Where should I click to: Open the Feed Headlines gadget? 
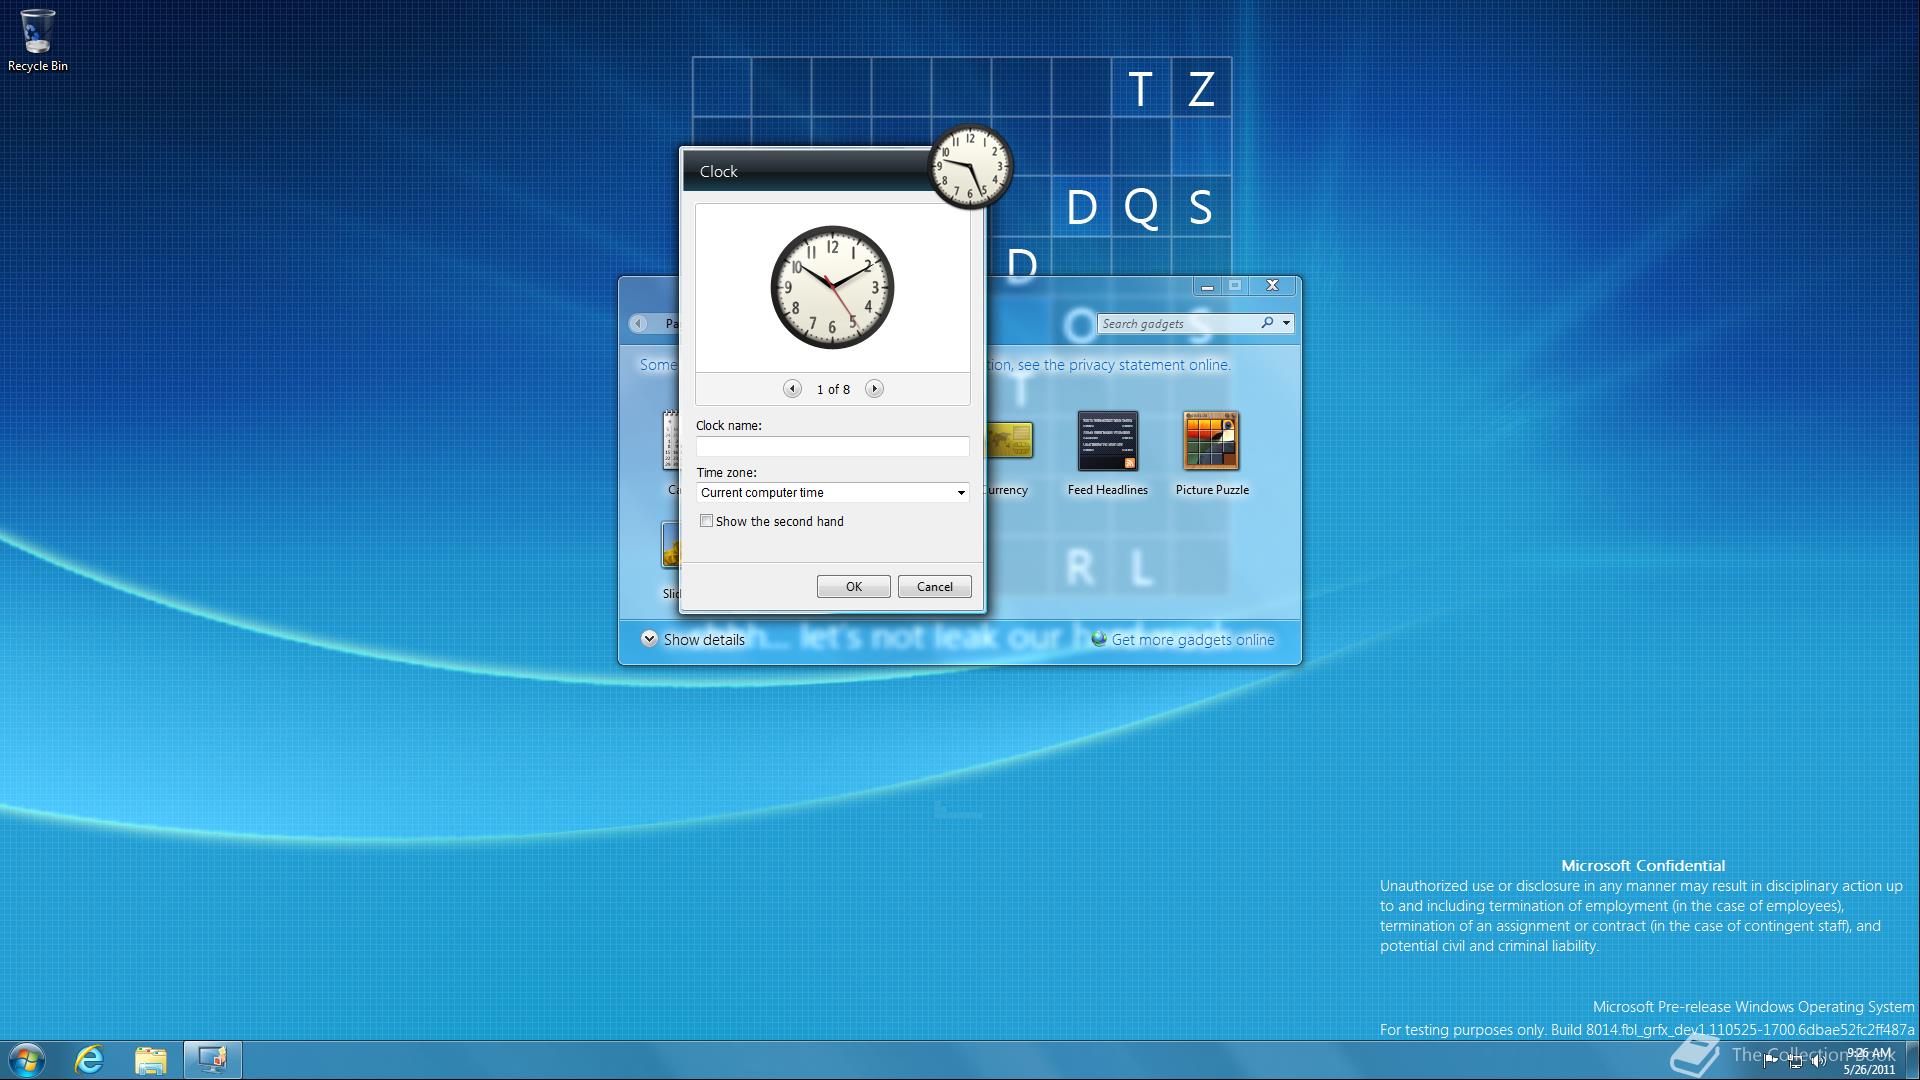(x=1107, y=442)
